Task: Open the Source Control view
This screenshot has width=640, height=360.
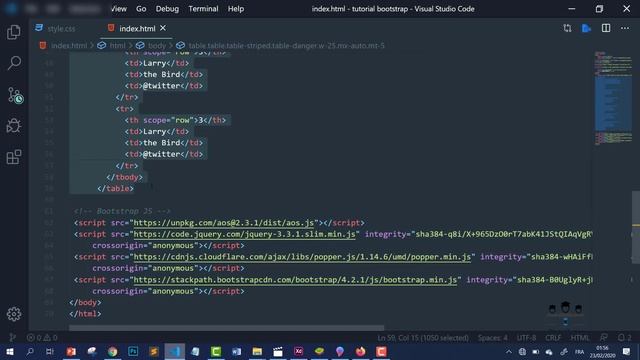Action: 15,95
